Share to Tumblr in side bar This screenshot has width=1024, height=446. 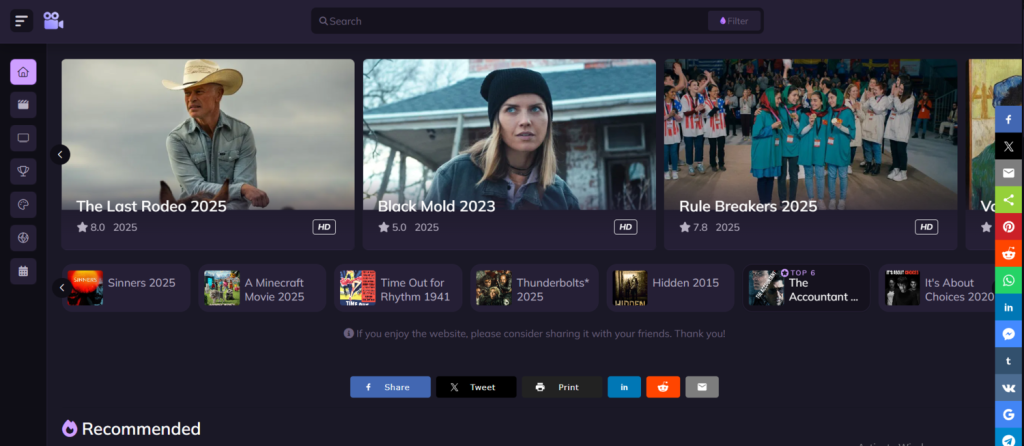[1009, 360]
